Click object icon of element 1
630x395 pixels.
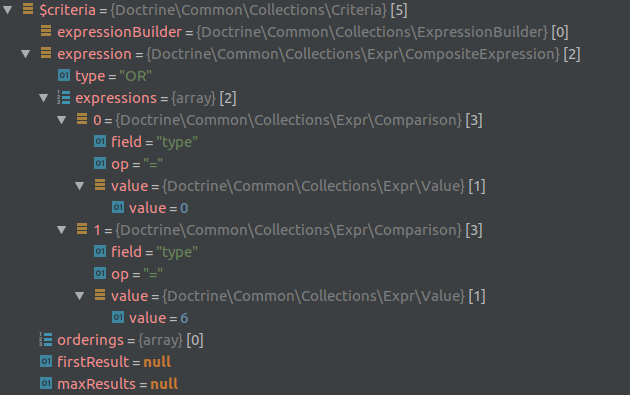point(82,229)
